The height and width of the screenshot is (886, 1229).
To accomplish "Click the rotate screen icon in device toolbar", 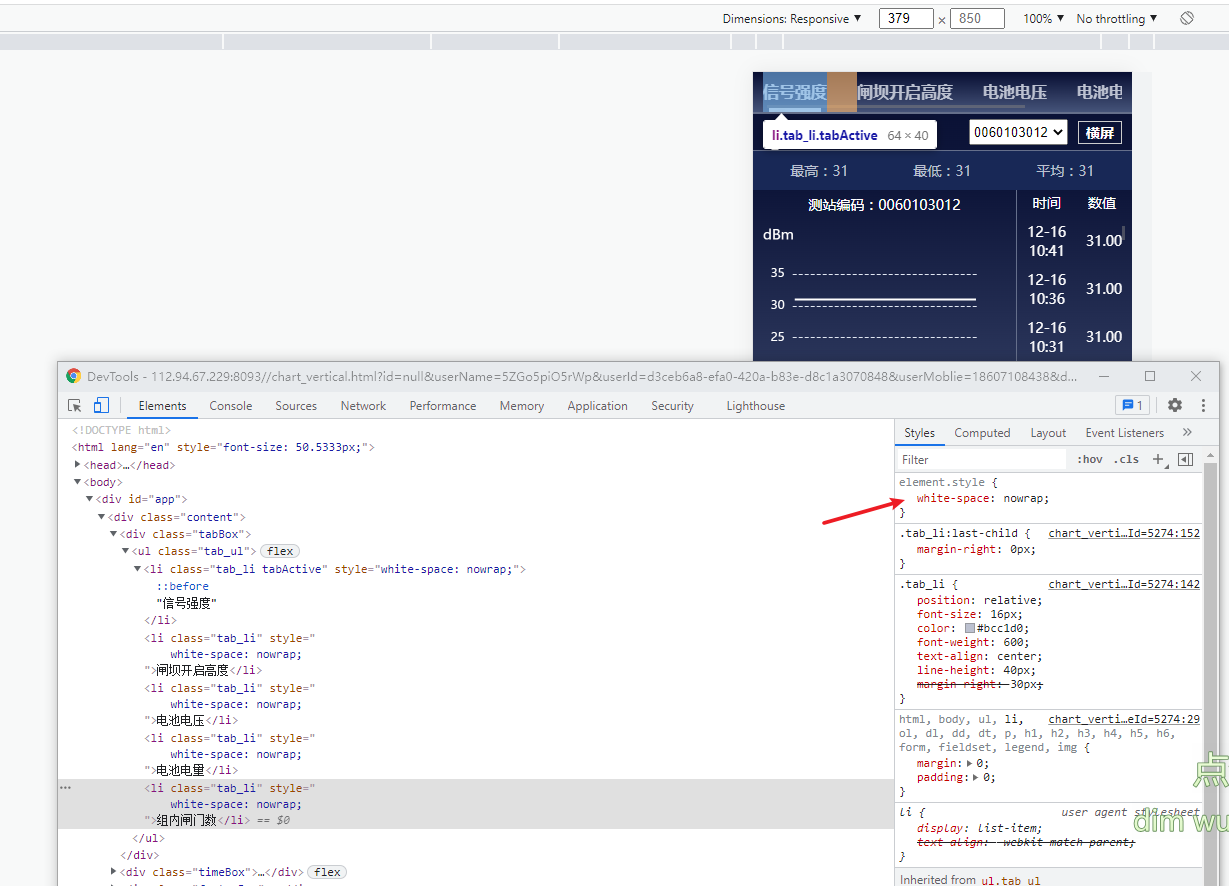I will [x=1187, y=18].
